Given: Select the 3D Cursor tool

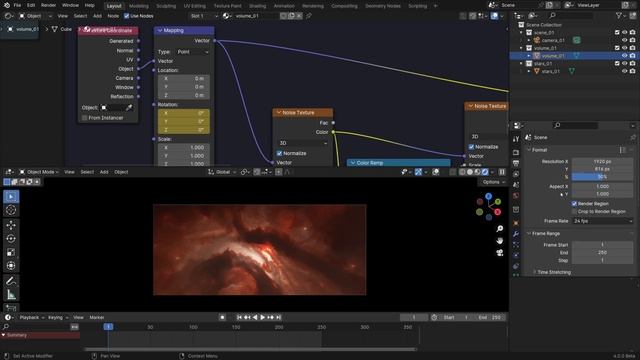Looking at the screenshot, I should [11, 210].
